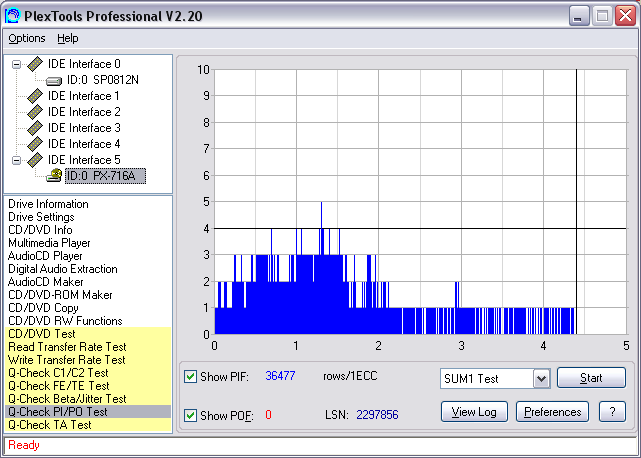Select IDE Interface 2 label
The width and height of the screenshot is (641, 458).
84,112
